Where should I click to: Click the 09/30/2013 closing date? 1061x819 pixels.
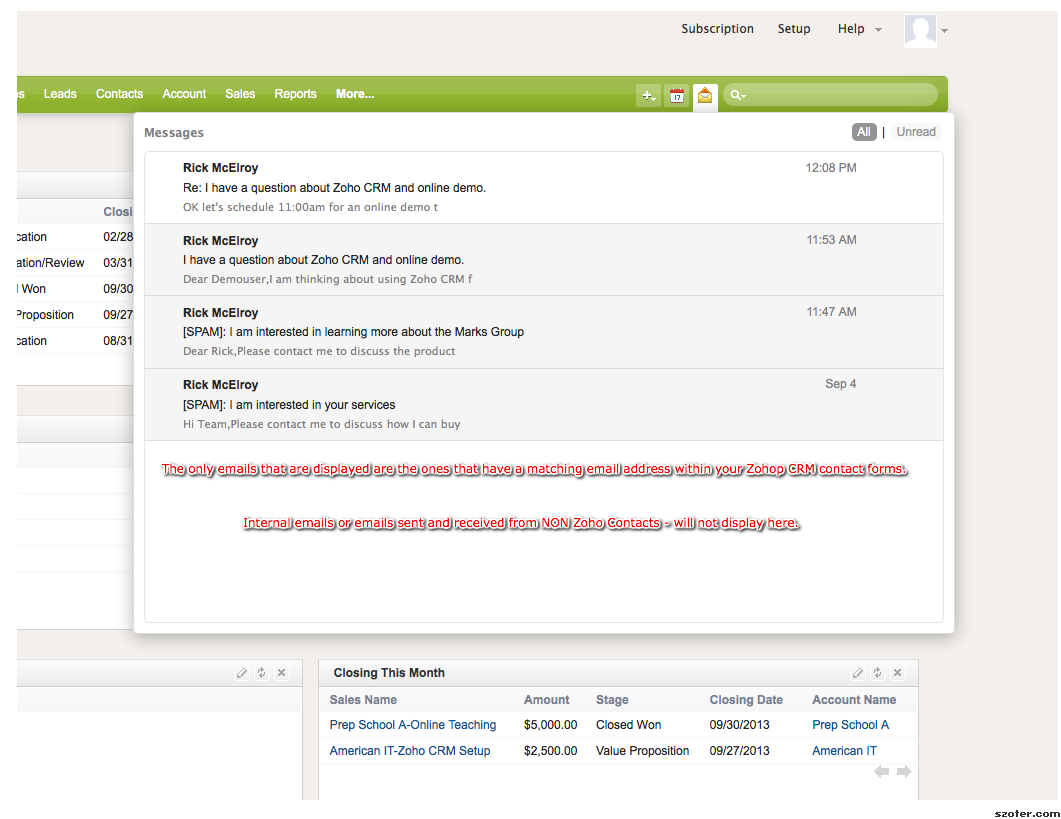(740, 725)
